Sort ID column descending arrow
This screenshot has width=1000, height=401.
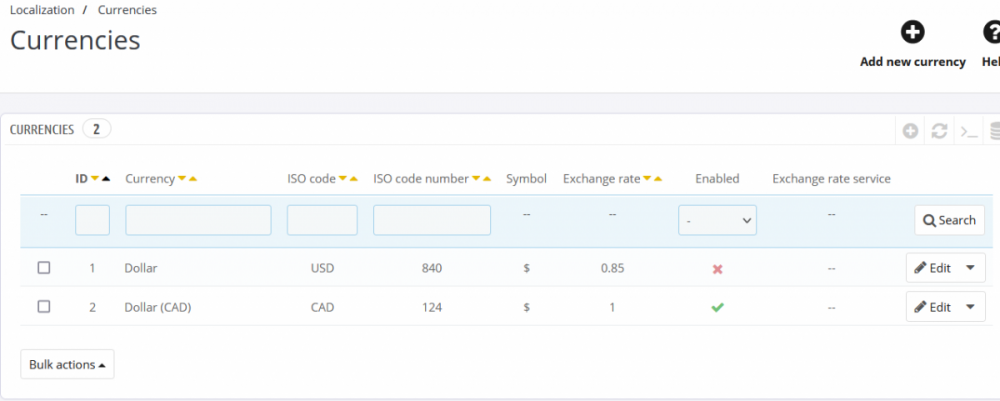[95, 179]
